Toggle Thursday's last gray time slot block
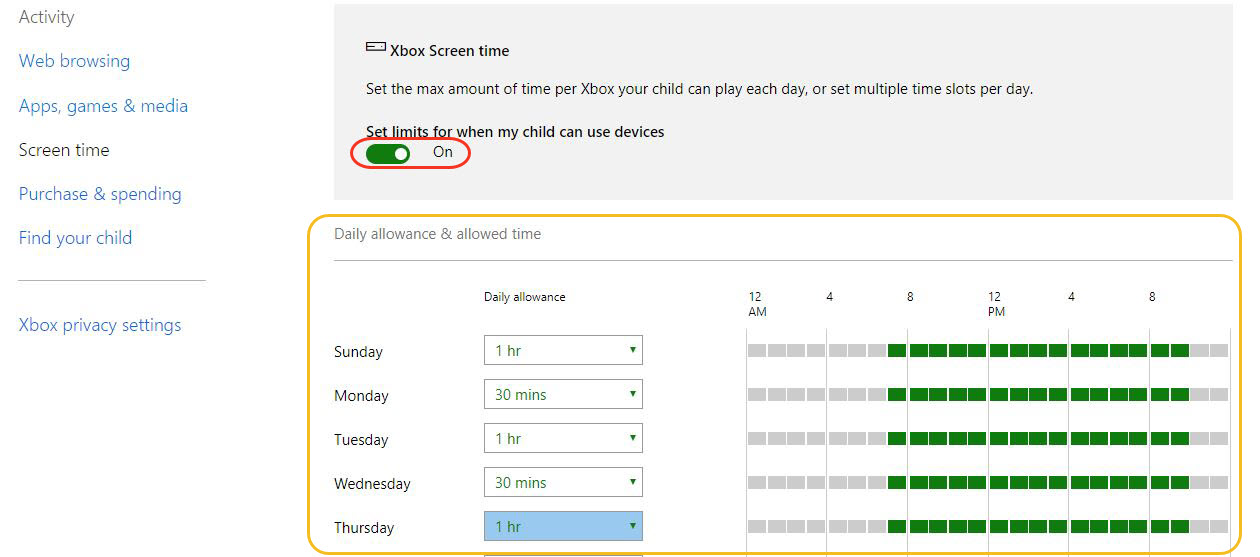The height and width of the screenshot is (557, 1260). pos(1219,526)
